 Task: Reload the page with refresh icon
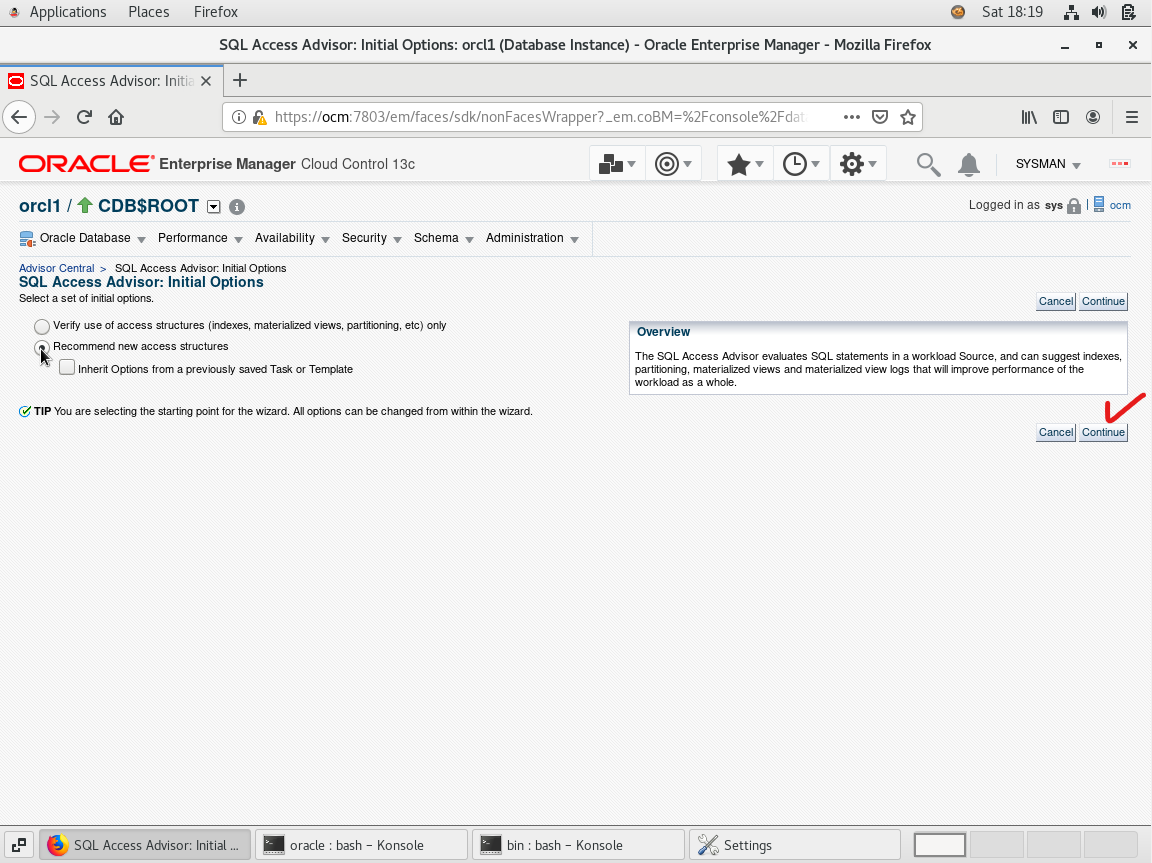pos(84,117)
